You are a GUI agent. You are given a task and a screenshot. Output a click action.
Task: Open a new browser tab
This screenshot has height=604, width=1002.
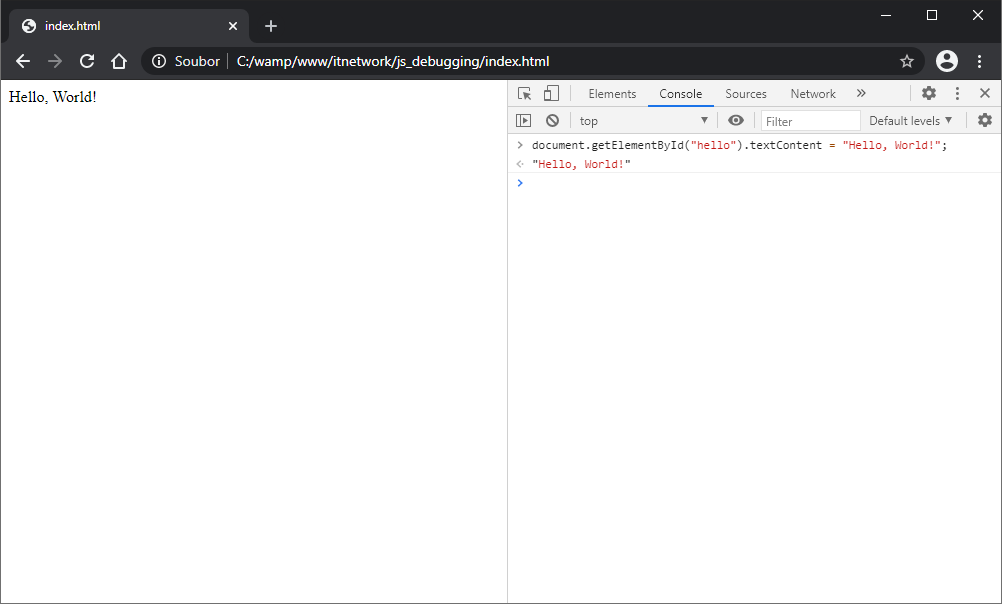[x=271, y=26]
